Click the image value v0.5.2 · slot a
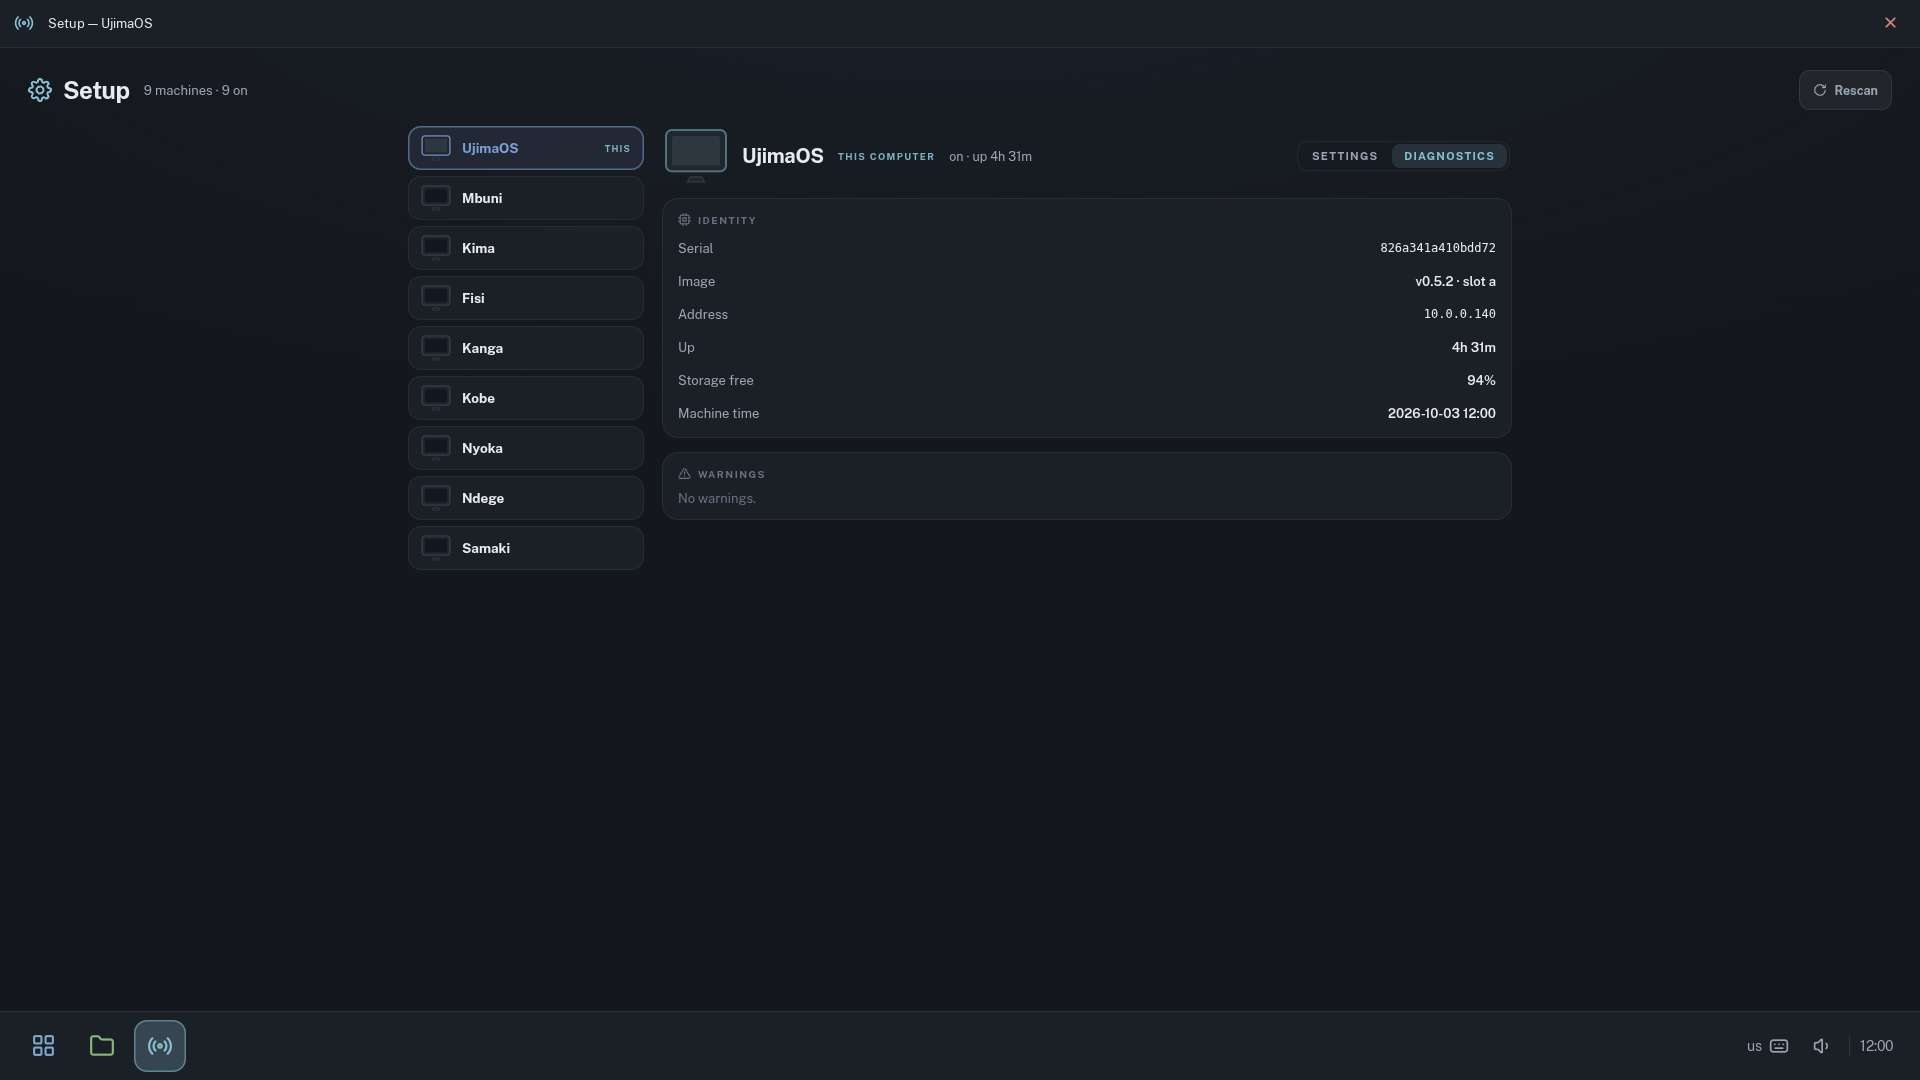 tap(1455, 281)
